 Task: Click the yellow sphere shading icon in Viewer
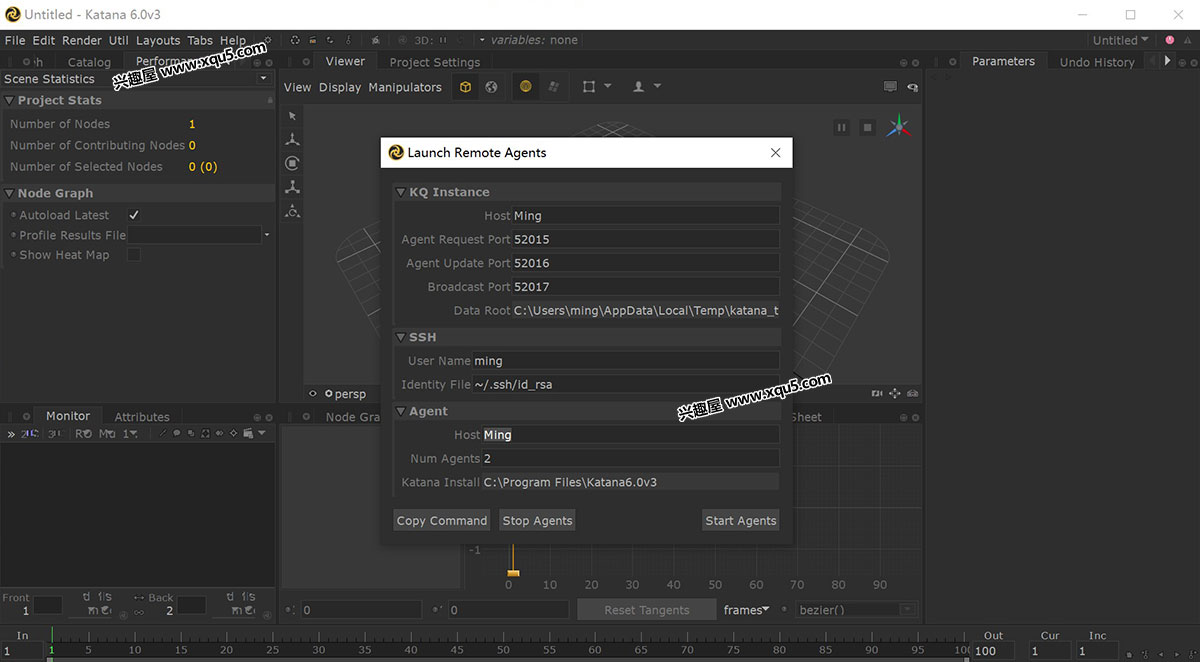[526, 87]
